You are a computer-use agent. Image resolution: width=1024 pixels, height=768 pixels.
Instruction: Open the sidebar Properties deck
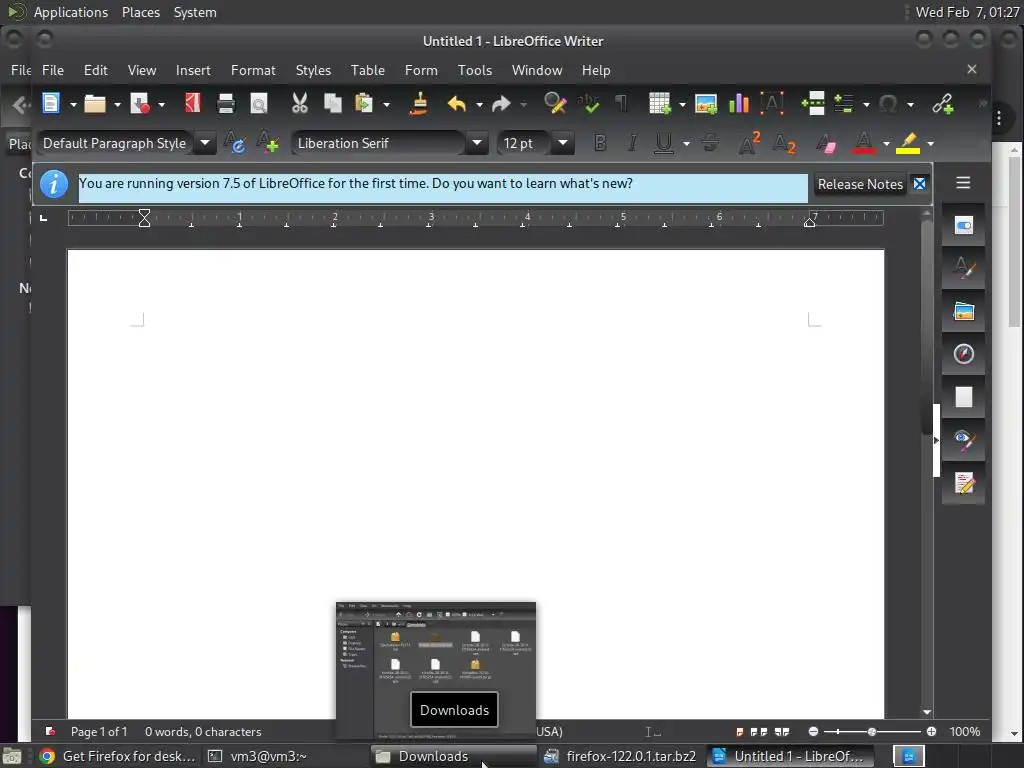963,226
